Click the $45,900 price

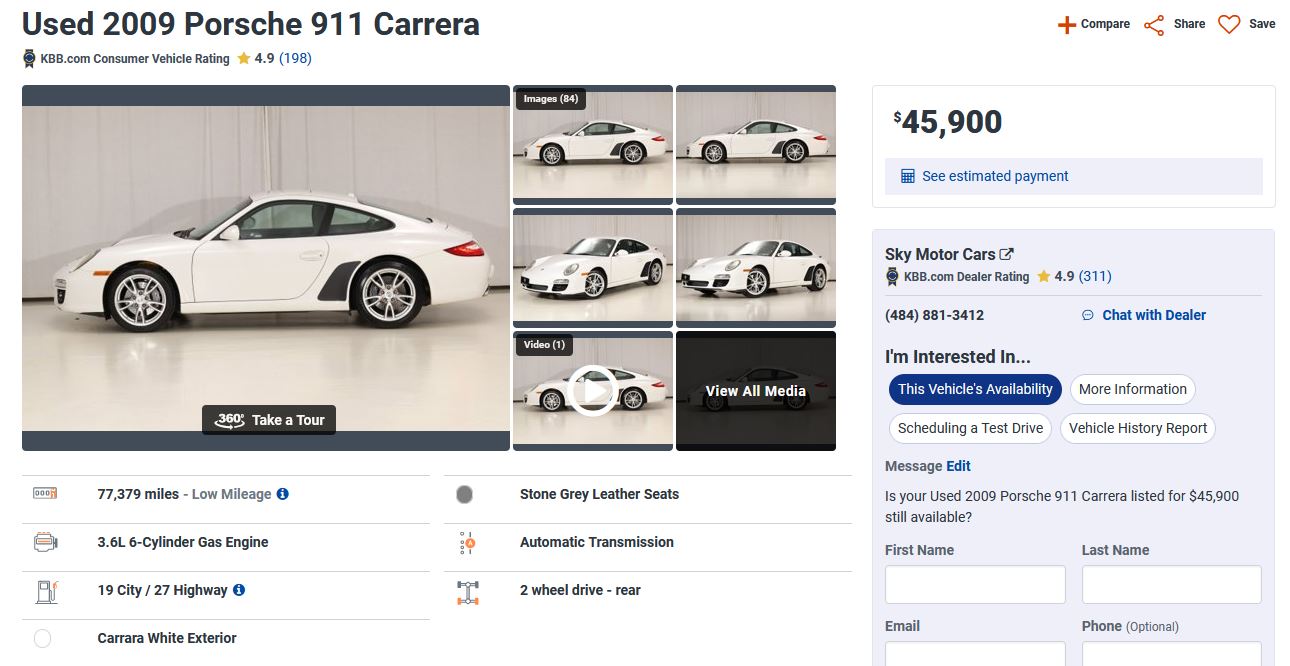click(x=948, y=122)
